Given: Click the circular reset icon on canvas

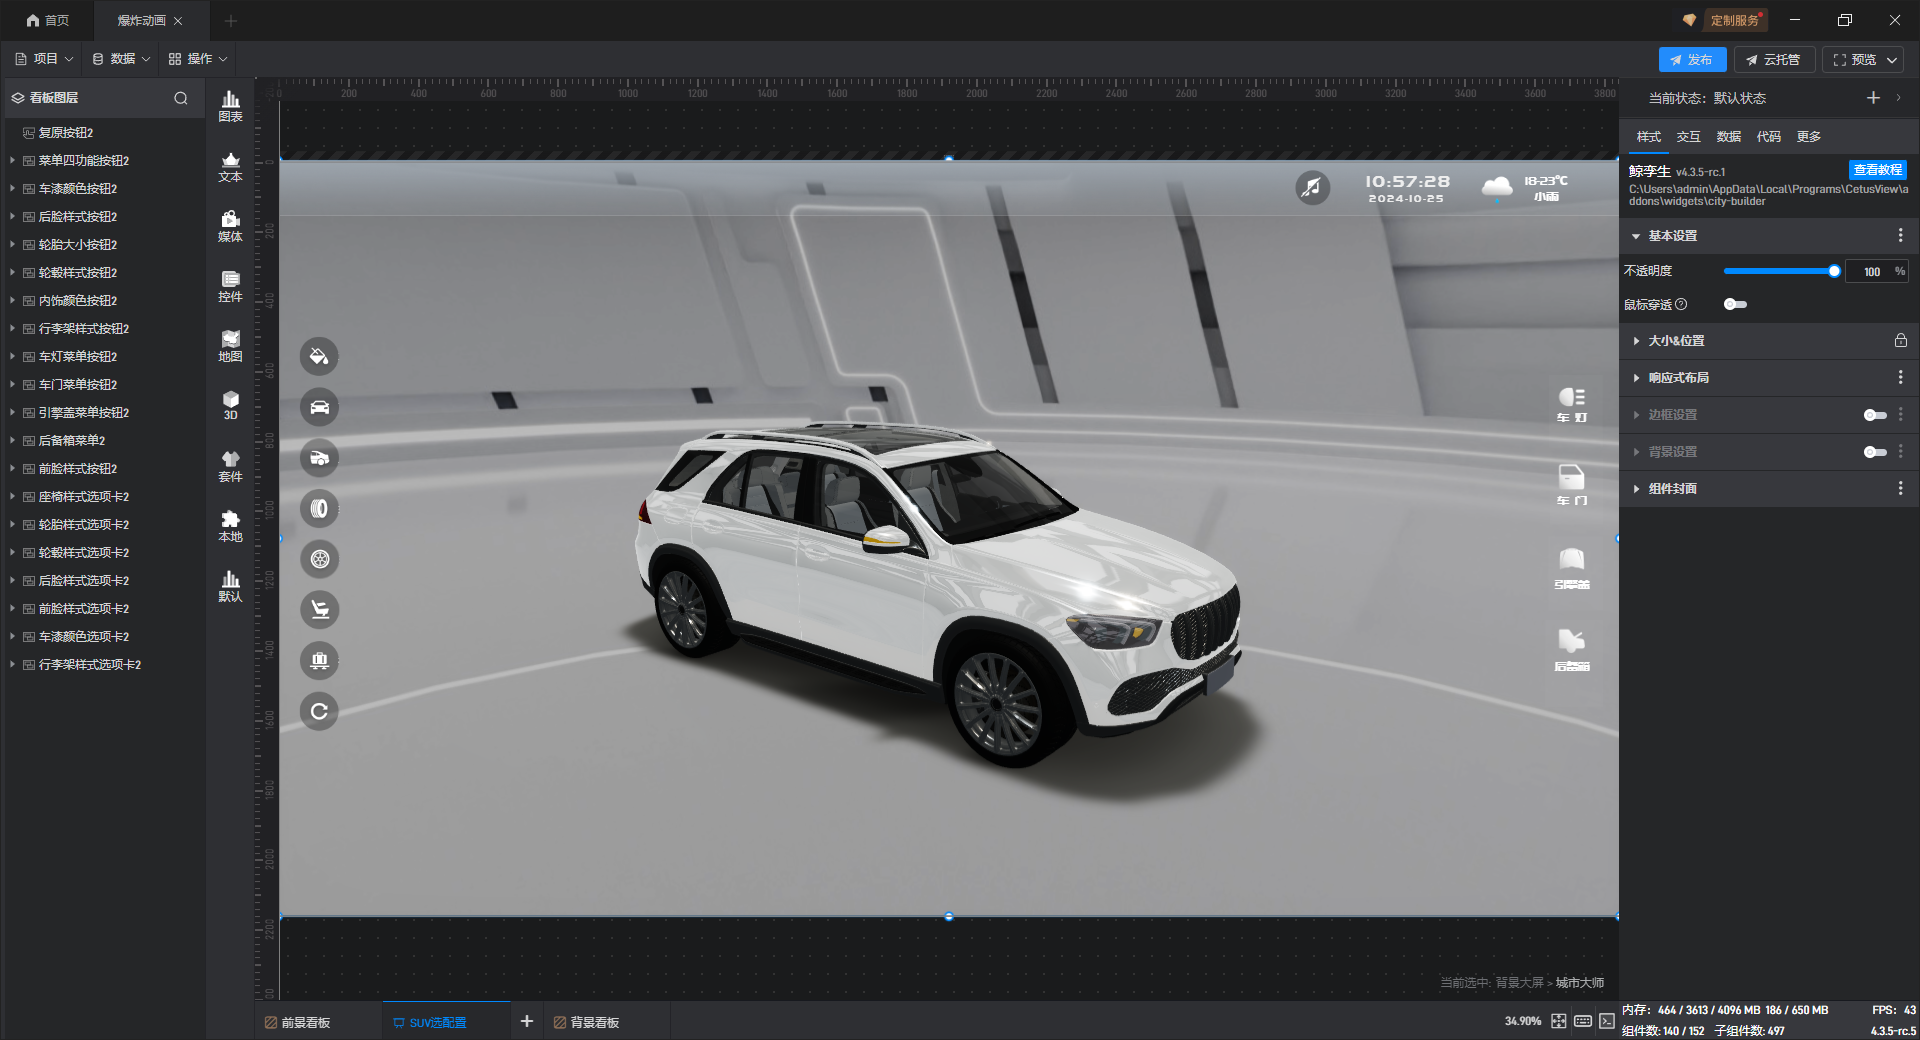Looking at the screenshot, I should click(x=319, y=711).
